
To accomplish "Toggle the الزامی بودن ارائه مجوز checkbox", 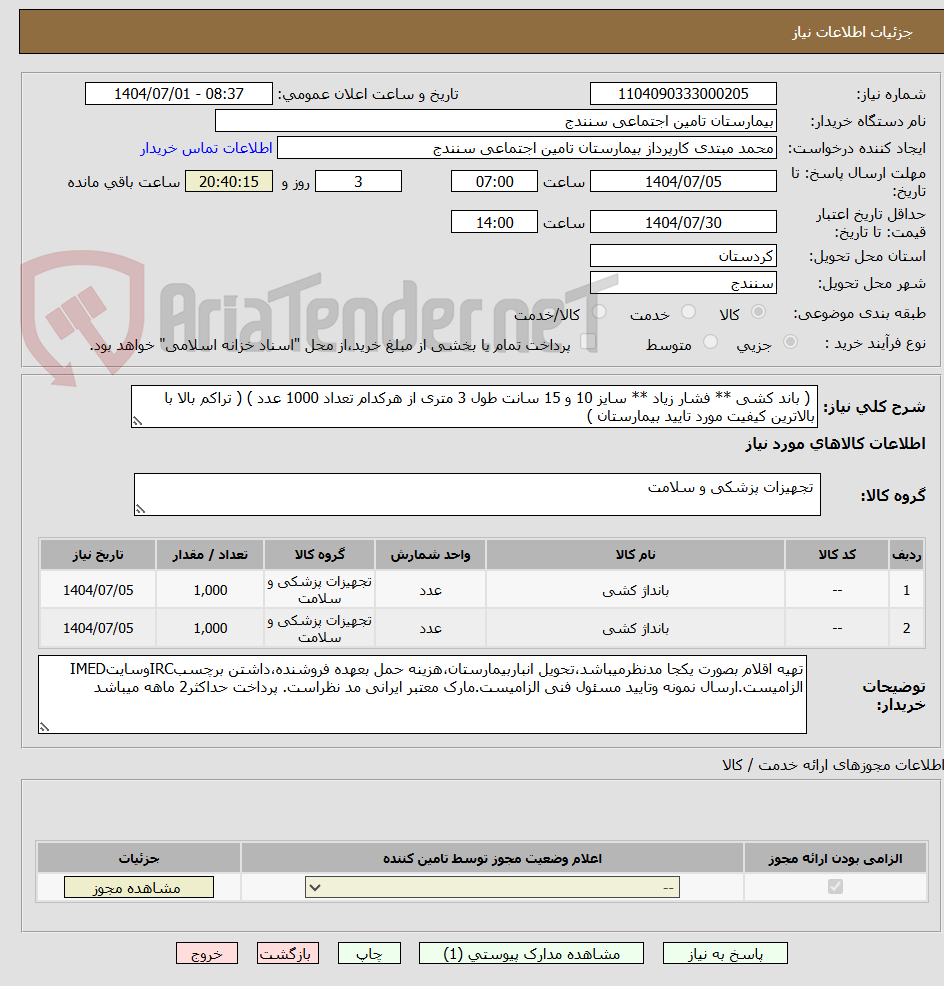I will coord(836,886).
